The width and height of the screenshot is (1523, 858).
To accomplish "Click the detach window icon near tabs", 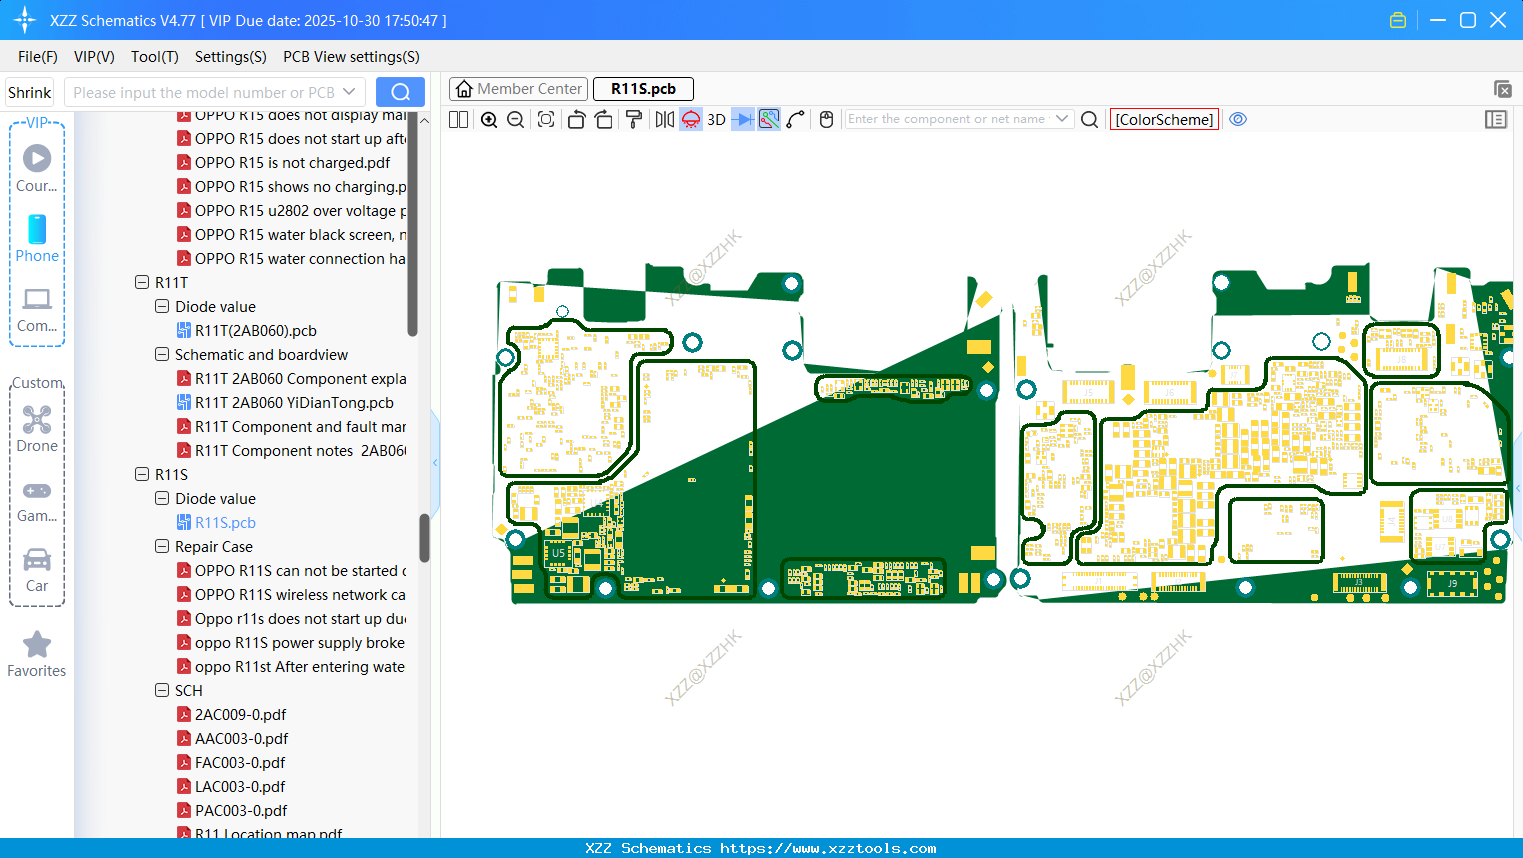I will click(1502, 89).
